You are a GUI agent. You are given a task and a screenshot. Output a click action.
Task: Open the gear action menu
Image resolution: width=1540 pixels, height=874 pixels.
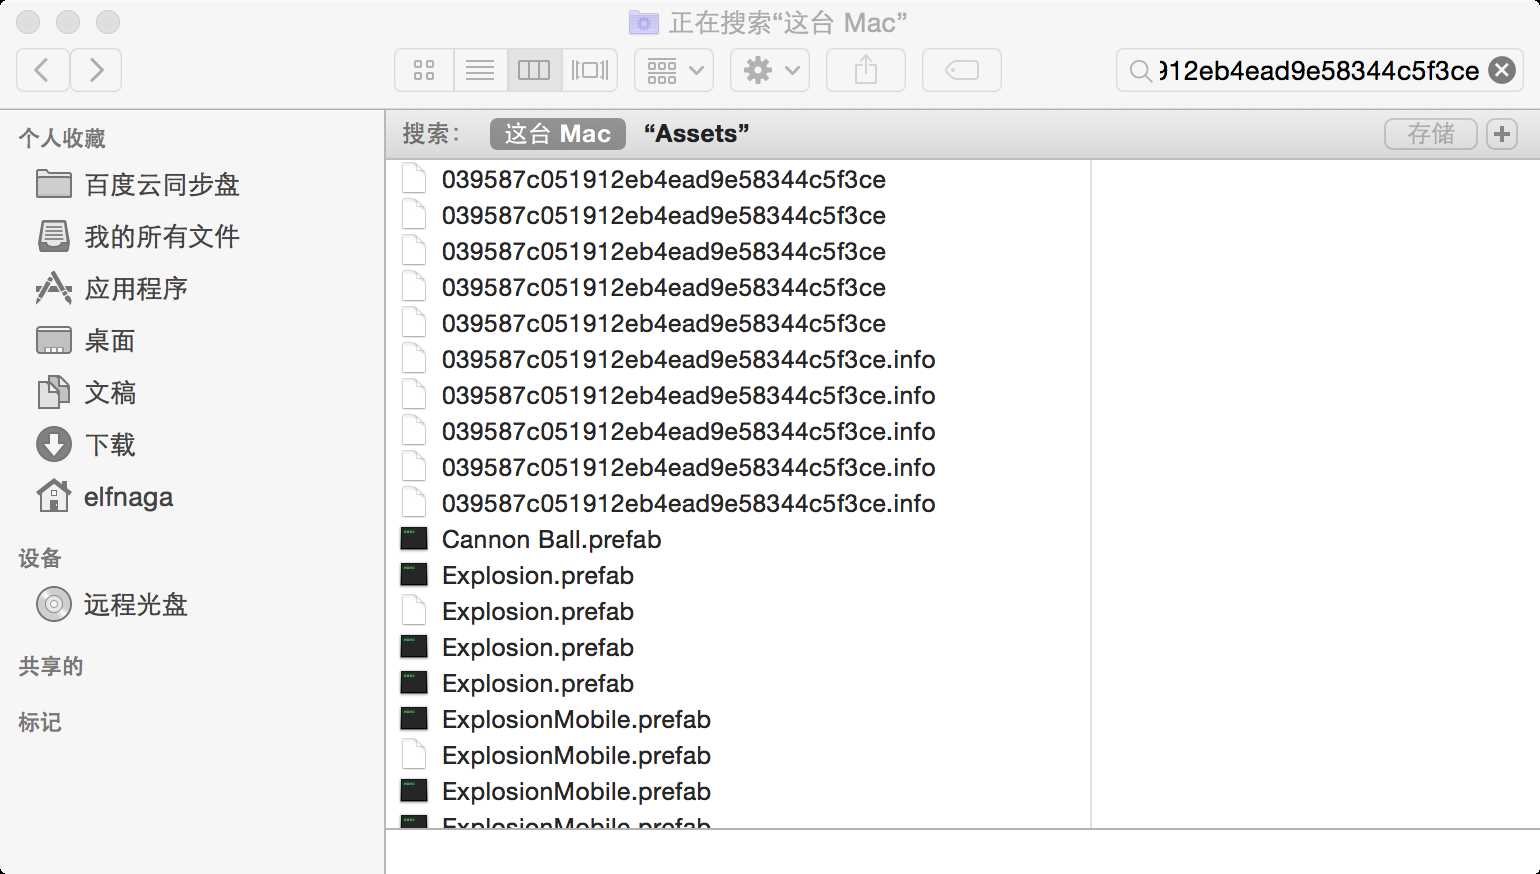tap(770, 70)
